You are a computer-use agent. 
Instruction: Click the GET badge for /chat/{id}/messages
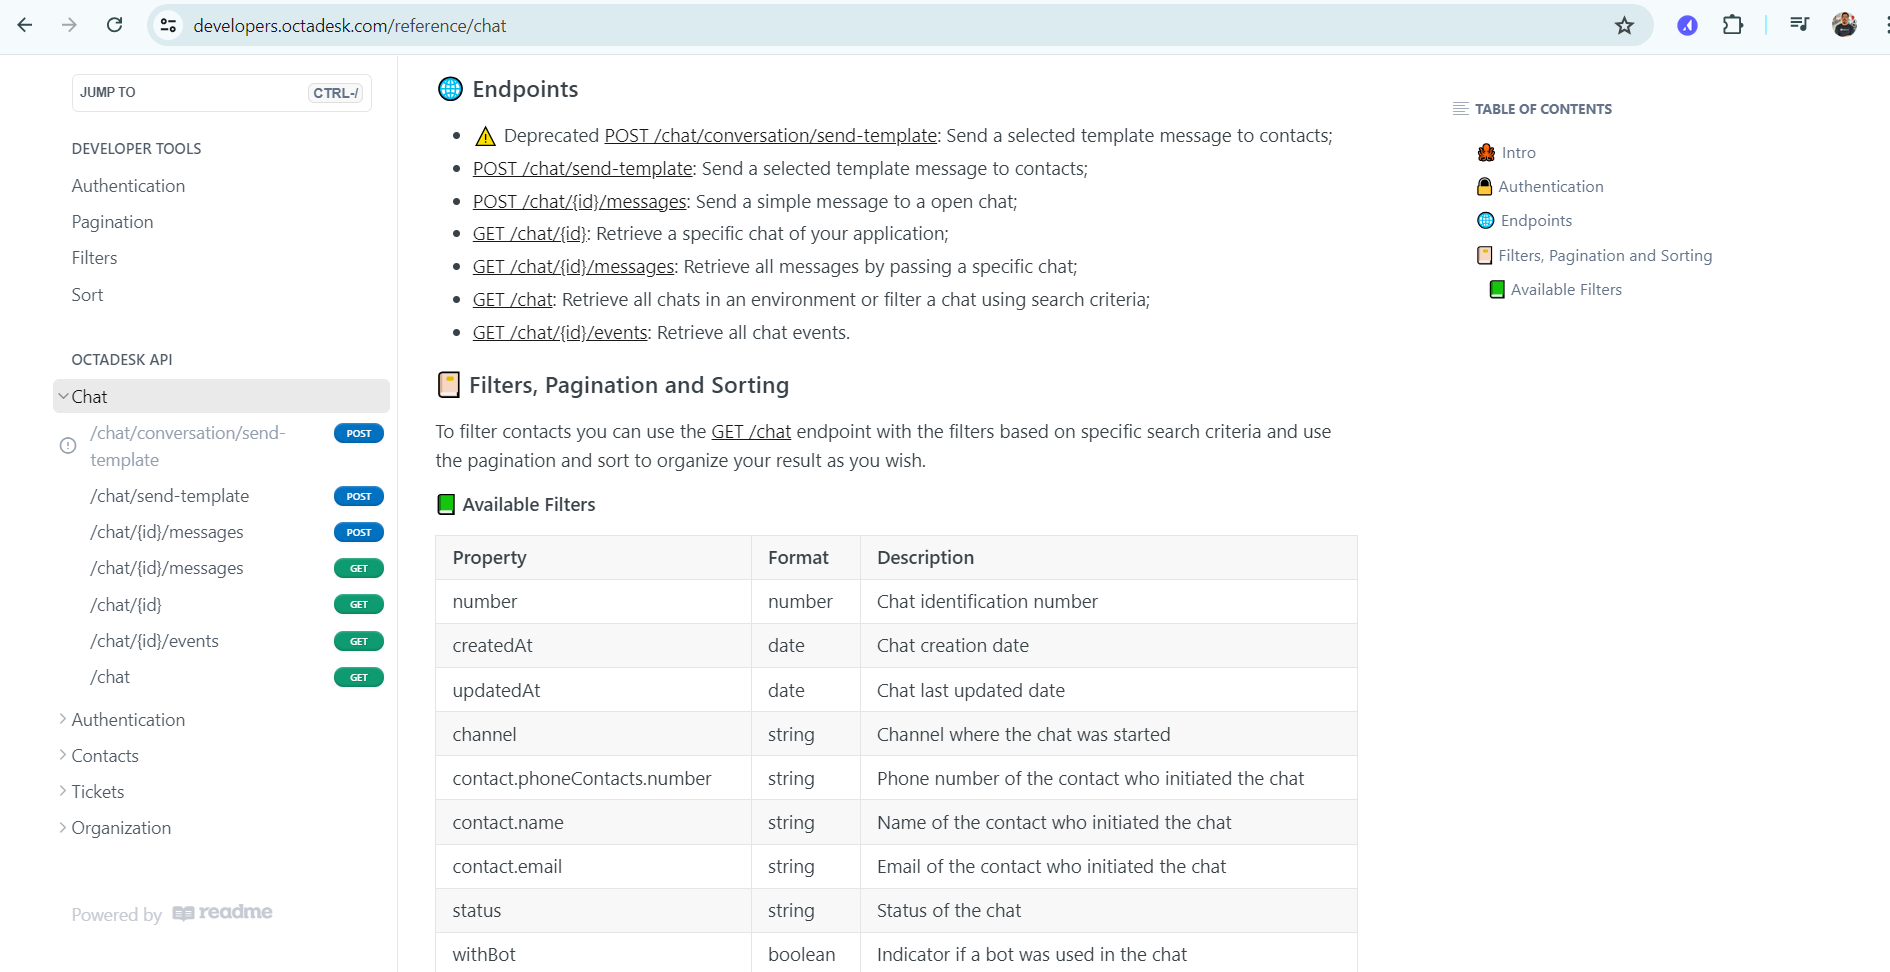click(359, 568)
